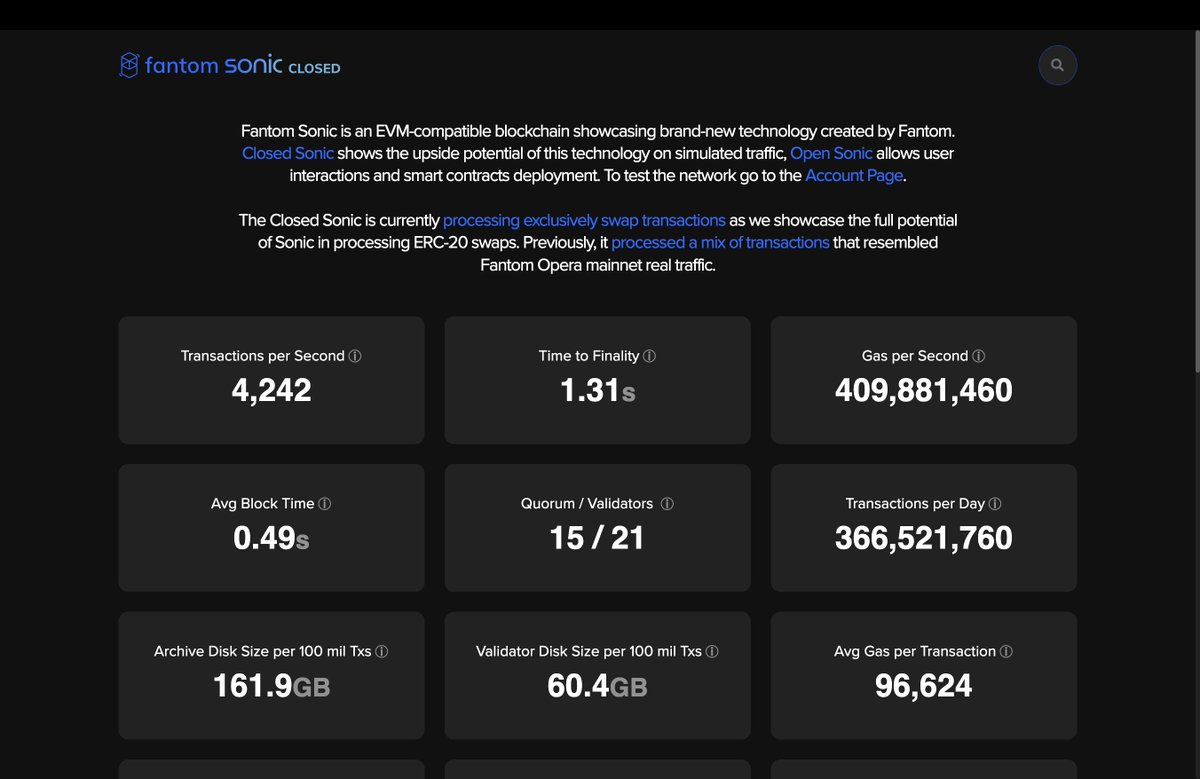
Task: Click the Transactions per Day label
Action: click(x=915, y=504)
